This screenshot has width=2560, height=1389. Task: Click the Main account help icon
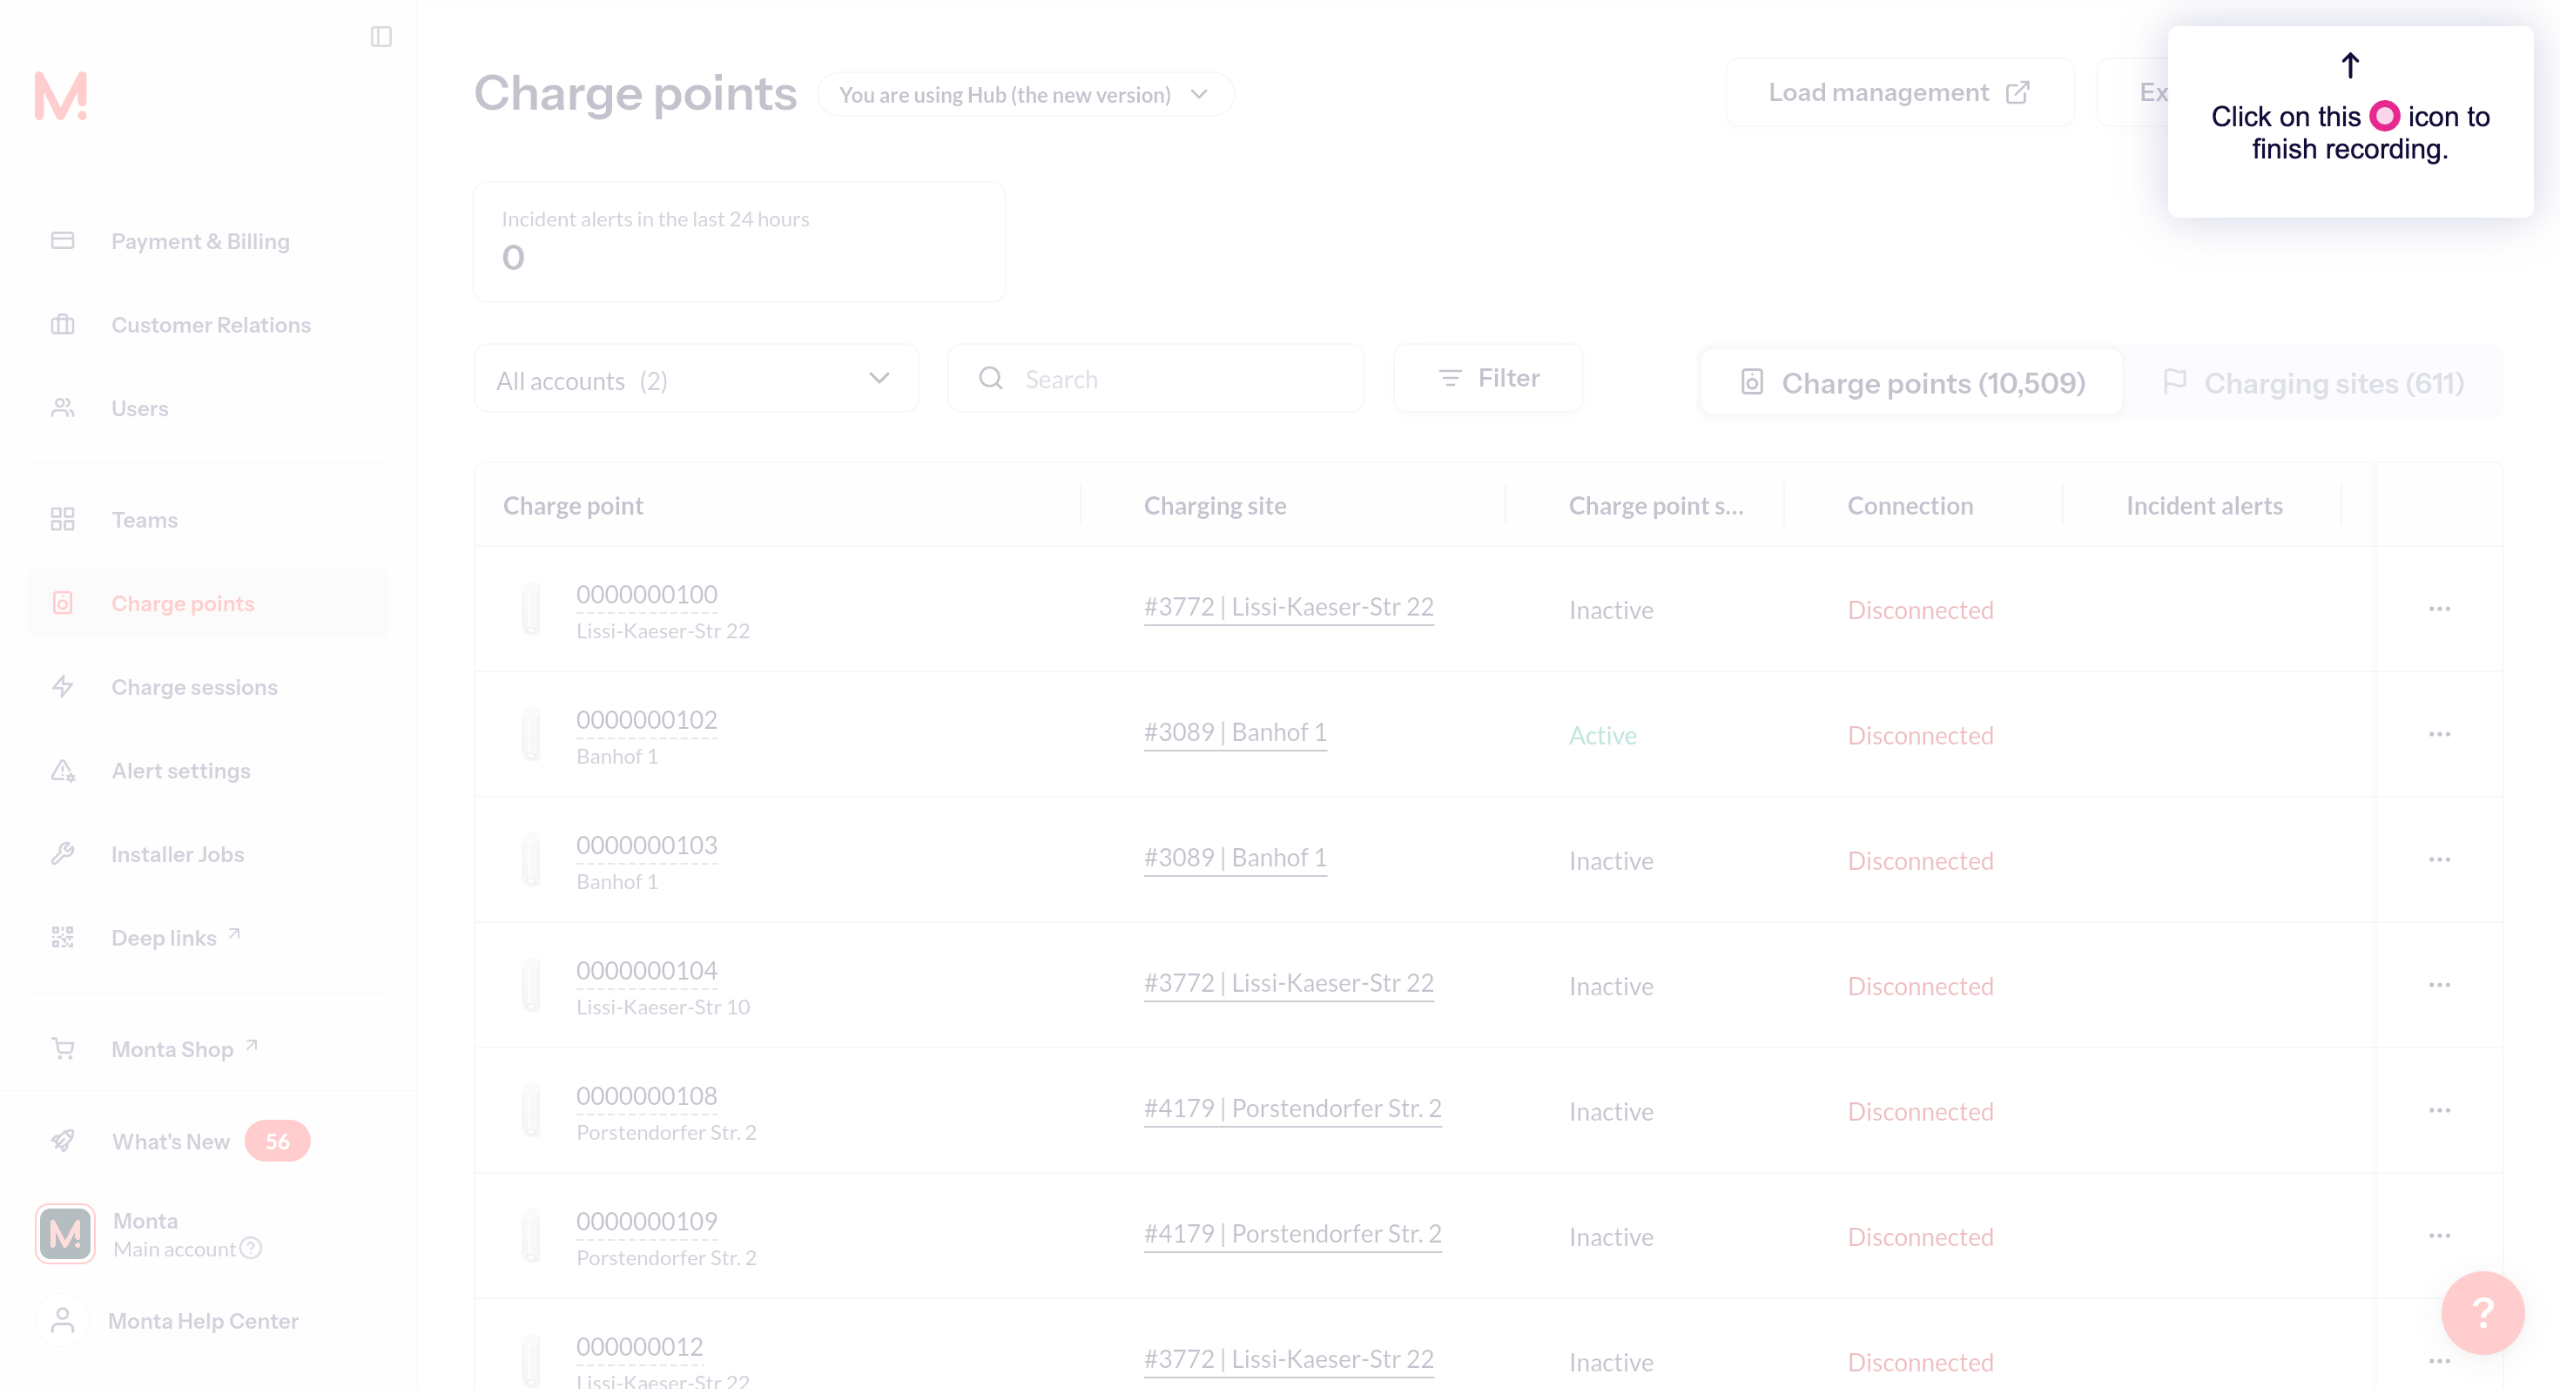click(251, 1247)
